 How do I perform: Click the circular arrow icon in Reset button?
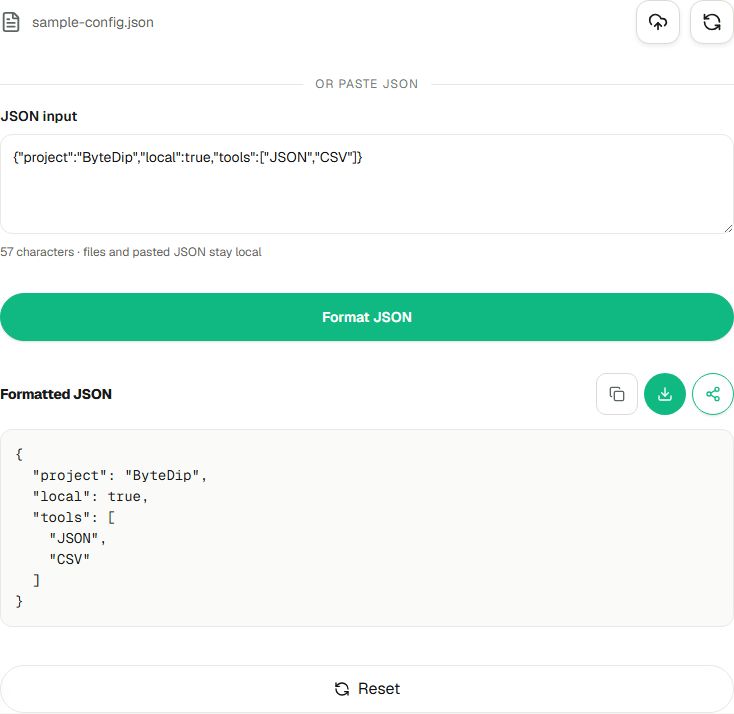coord(342,689)
